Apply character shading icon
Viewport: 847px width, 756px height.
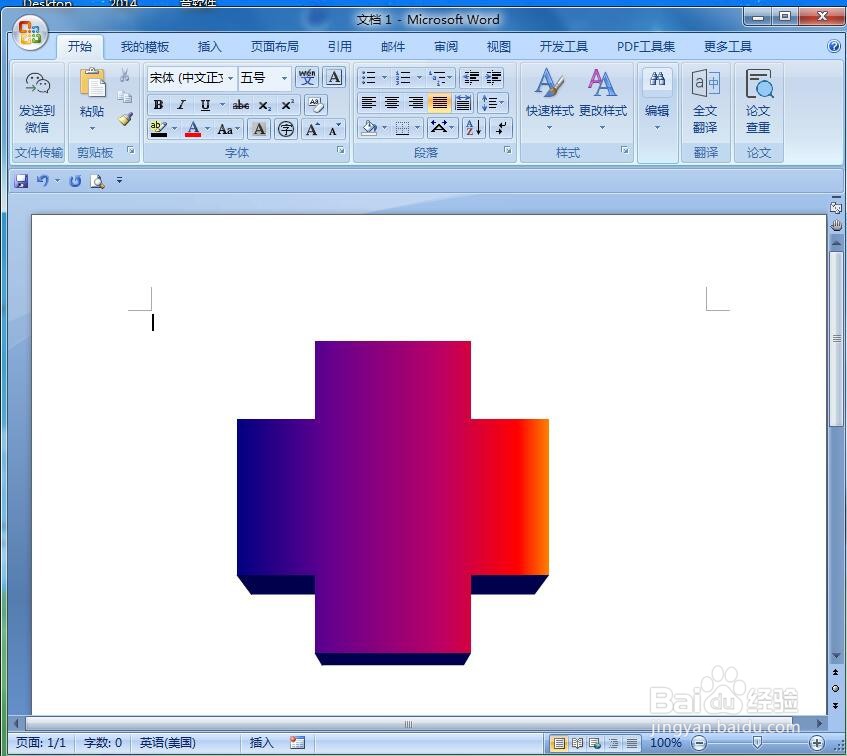click(259, 129)
